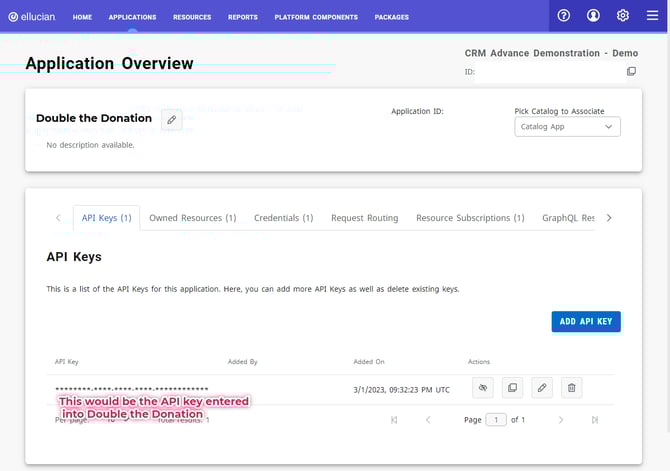Edit the API key with pencil icon
Image resolution: width=670 pixels, height=471 pixels.
(541, 387)
